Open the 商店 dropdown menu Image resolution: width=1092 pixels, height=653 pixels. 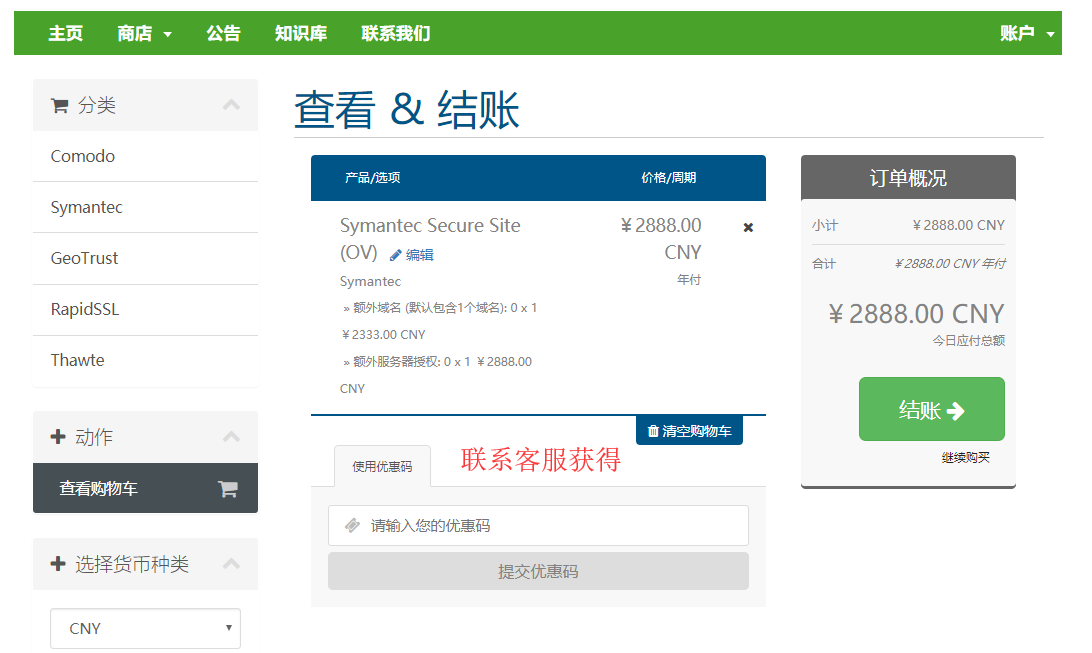coord(144,33)
